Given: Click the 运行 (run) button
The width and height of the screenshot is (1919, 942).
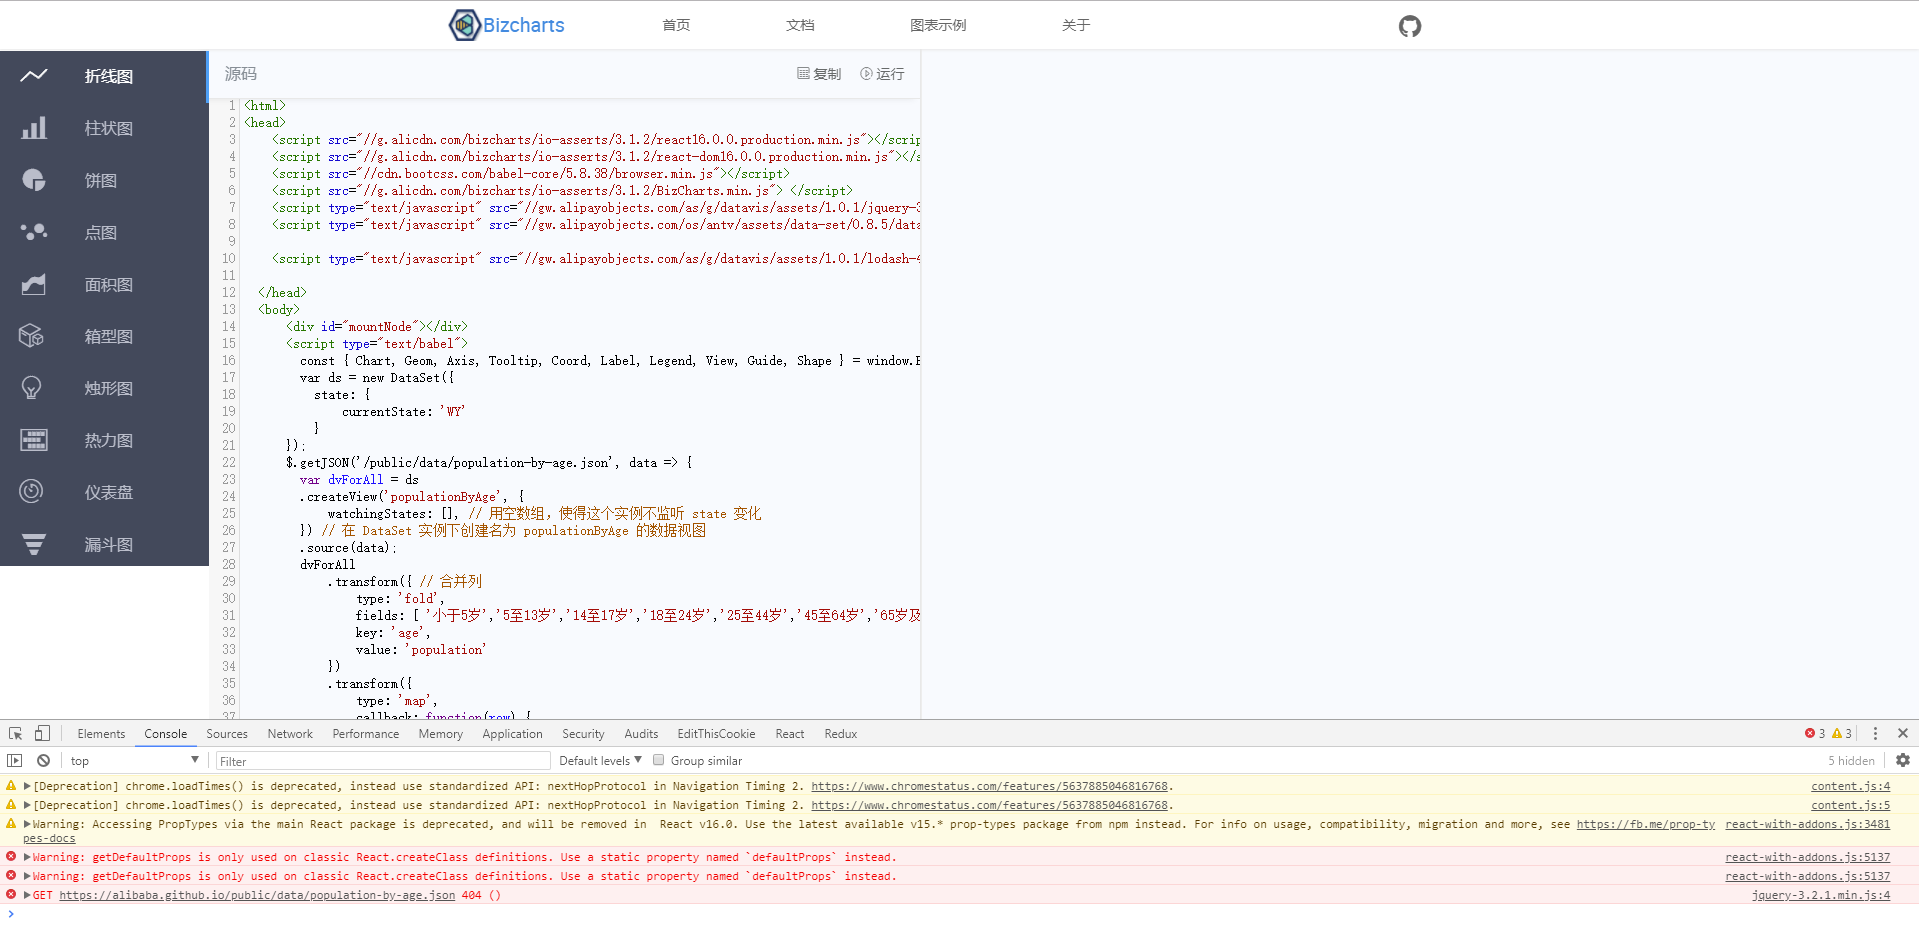Looking at the screenshot, I should 881,73.
